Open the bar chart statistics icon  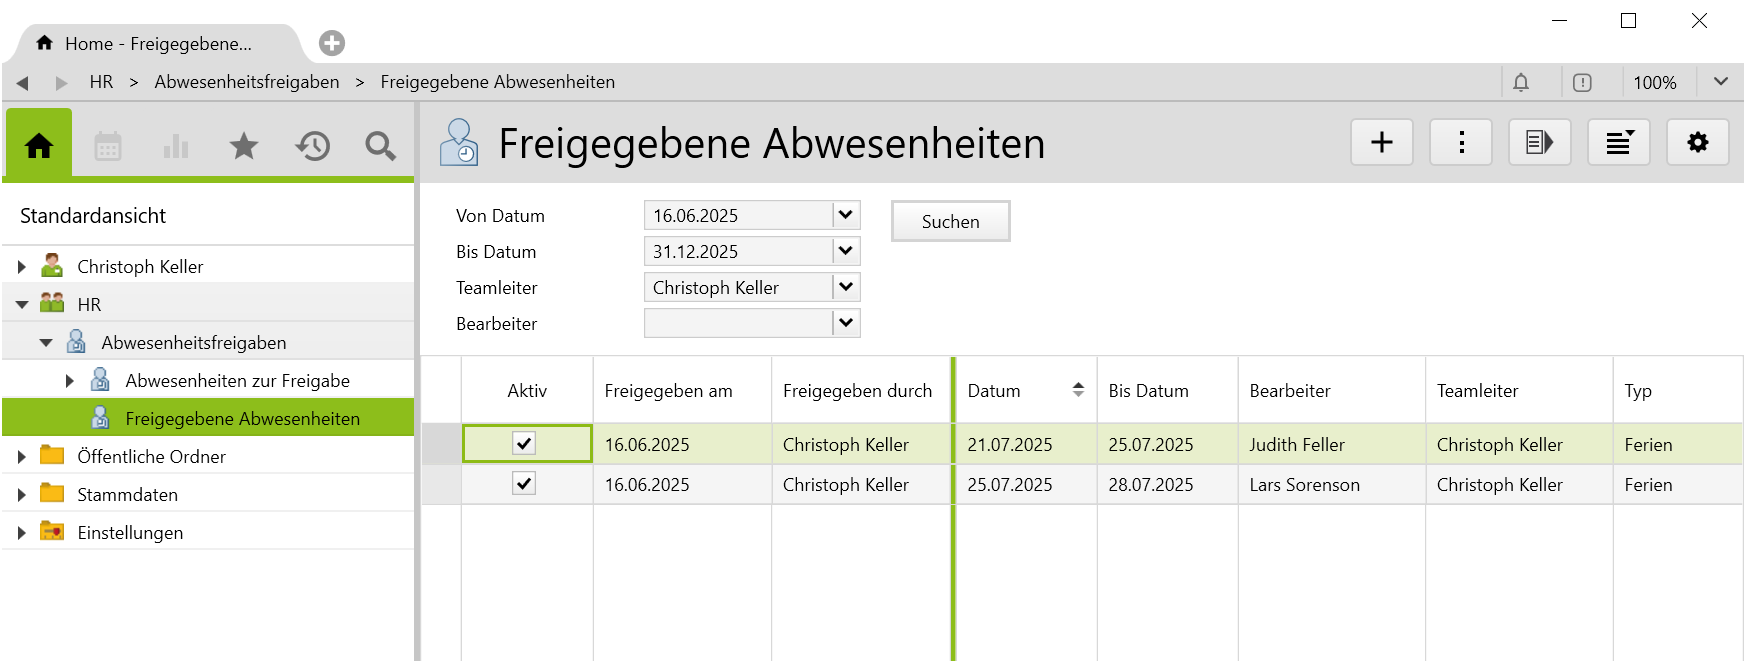(176, 146)
